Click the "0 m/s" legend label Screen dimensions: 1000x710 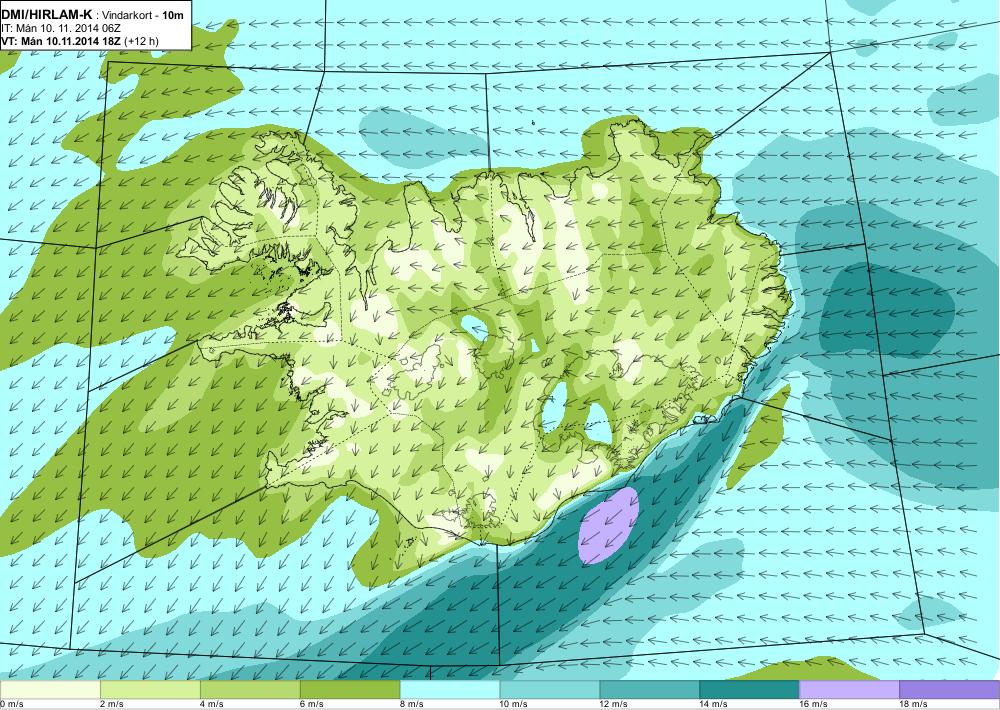tap(11, 704)
